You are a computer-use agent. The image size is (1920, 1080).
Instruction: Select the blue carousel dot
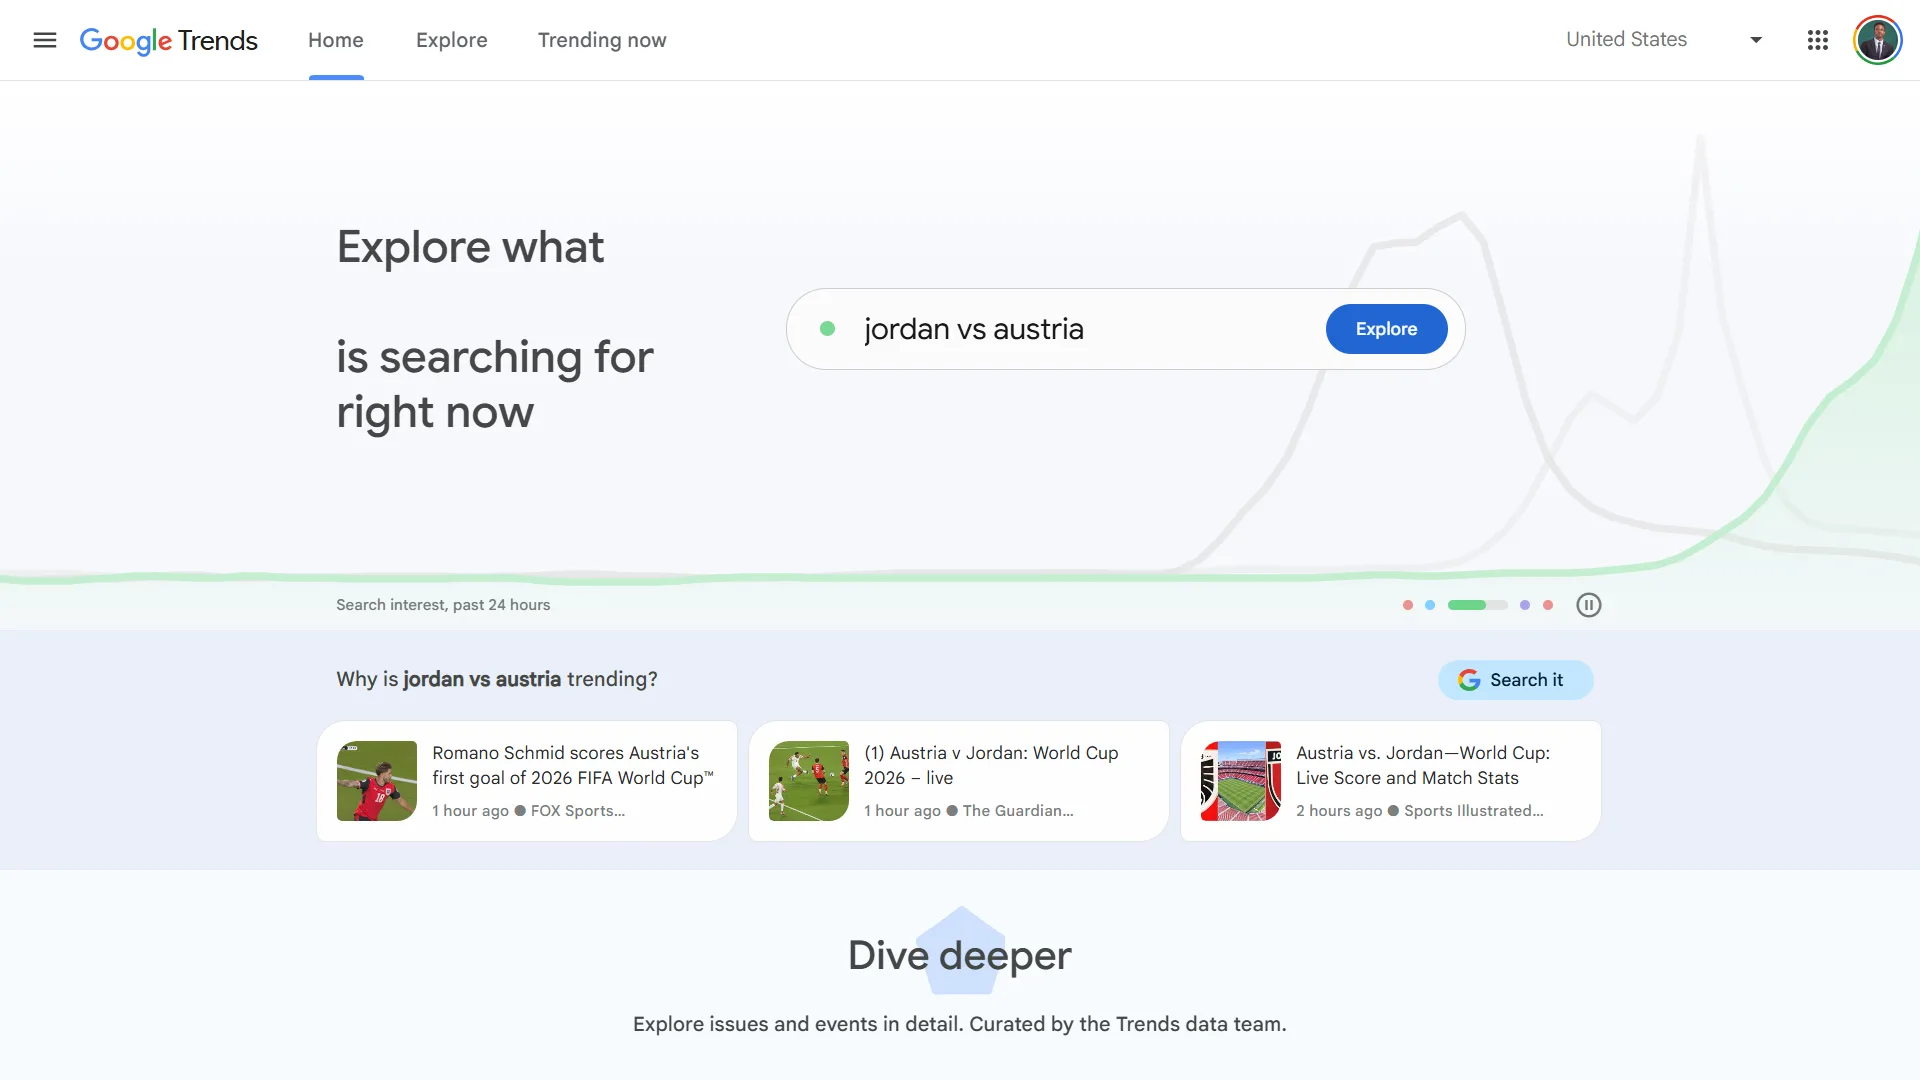[x=1430, y=605]
